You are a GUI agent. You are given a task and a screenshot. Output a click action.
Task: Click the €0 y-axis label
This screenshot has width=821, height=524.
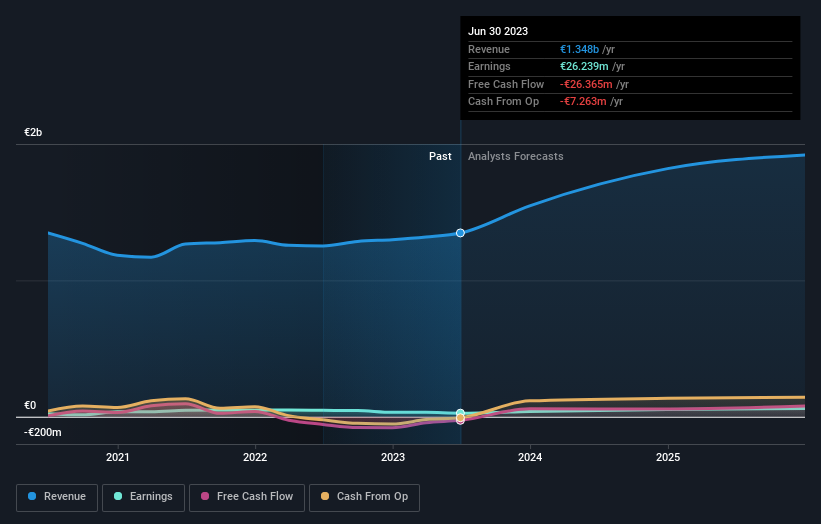point(30,406)
